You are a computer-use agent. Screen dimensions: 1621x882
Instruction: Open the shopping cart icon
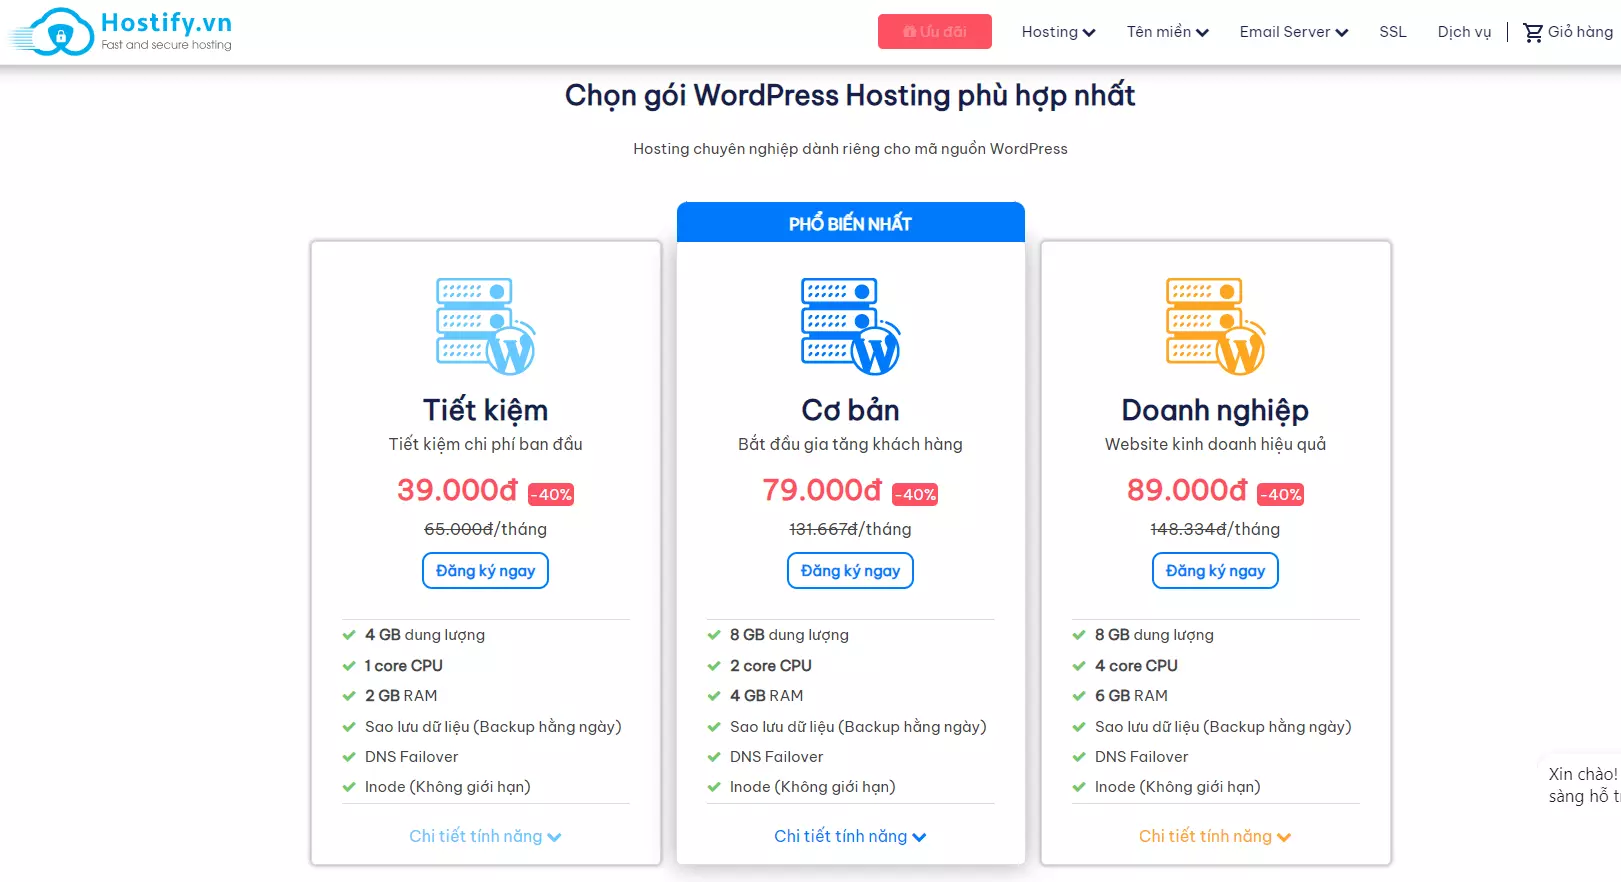tap(1532, 32)
